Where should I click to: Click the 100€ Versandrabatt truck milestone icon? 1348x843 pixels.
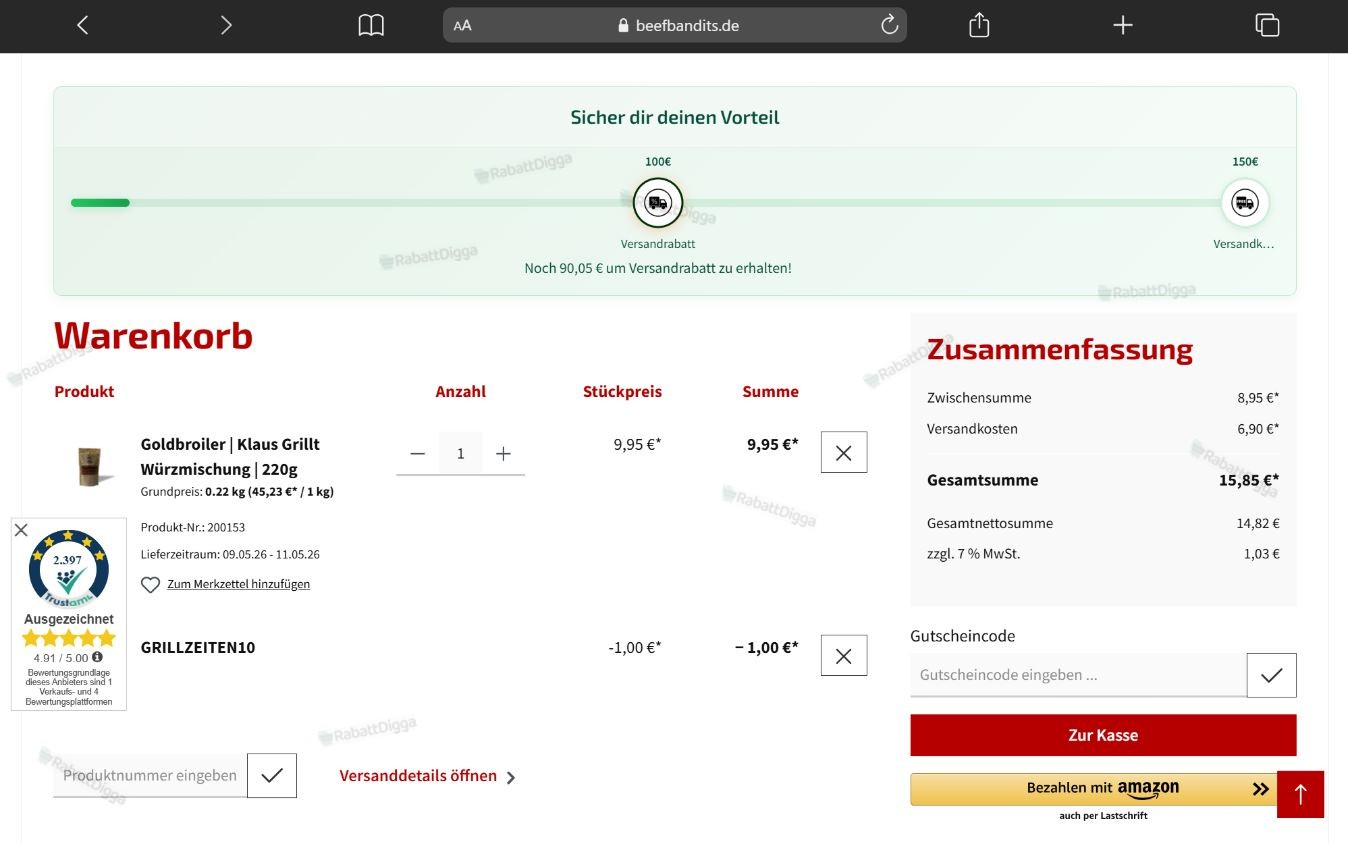(x=658, y=203)
